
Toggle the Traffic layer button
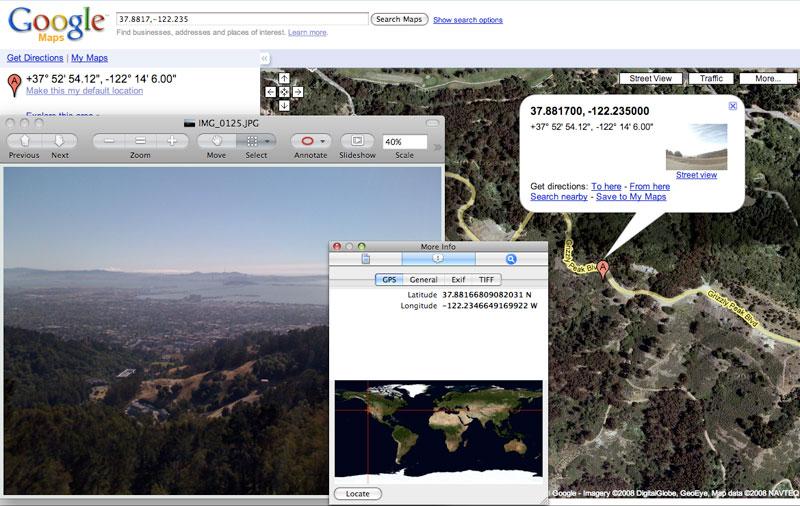[x=711, y=79]
